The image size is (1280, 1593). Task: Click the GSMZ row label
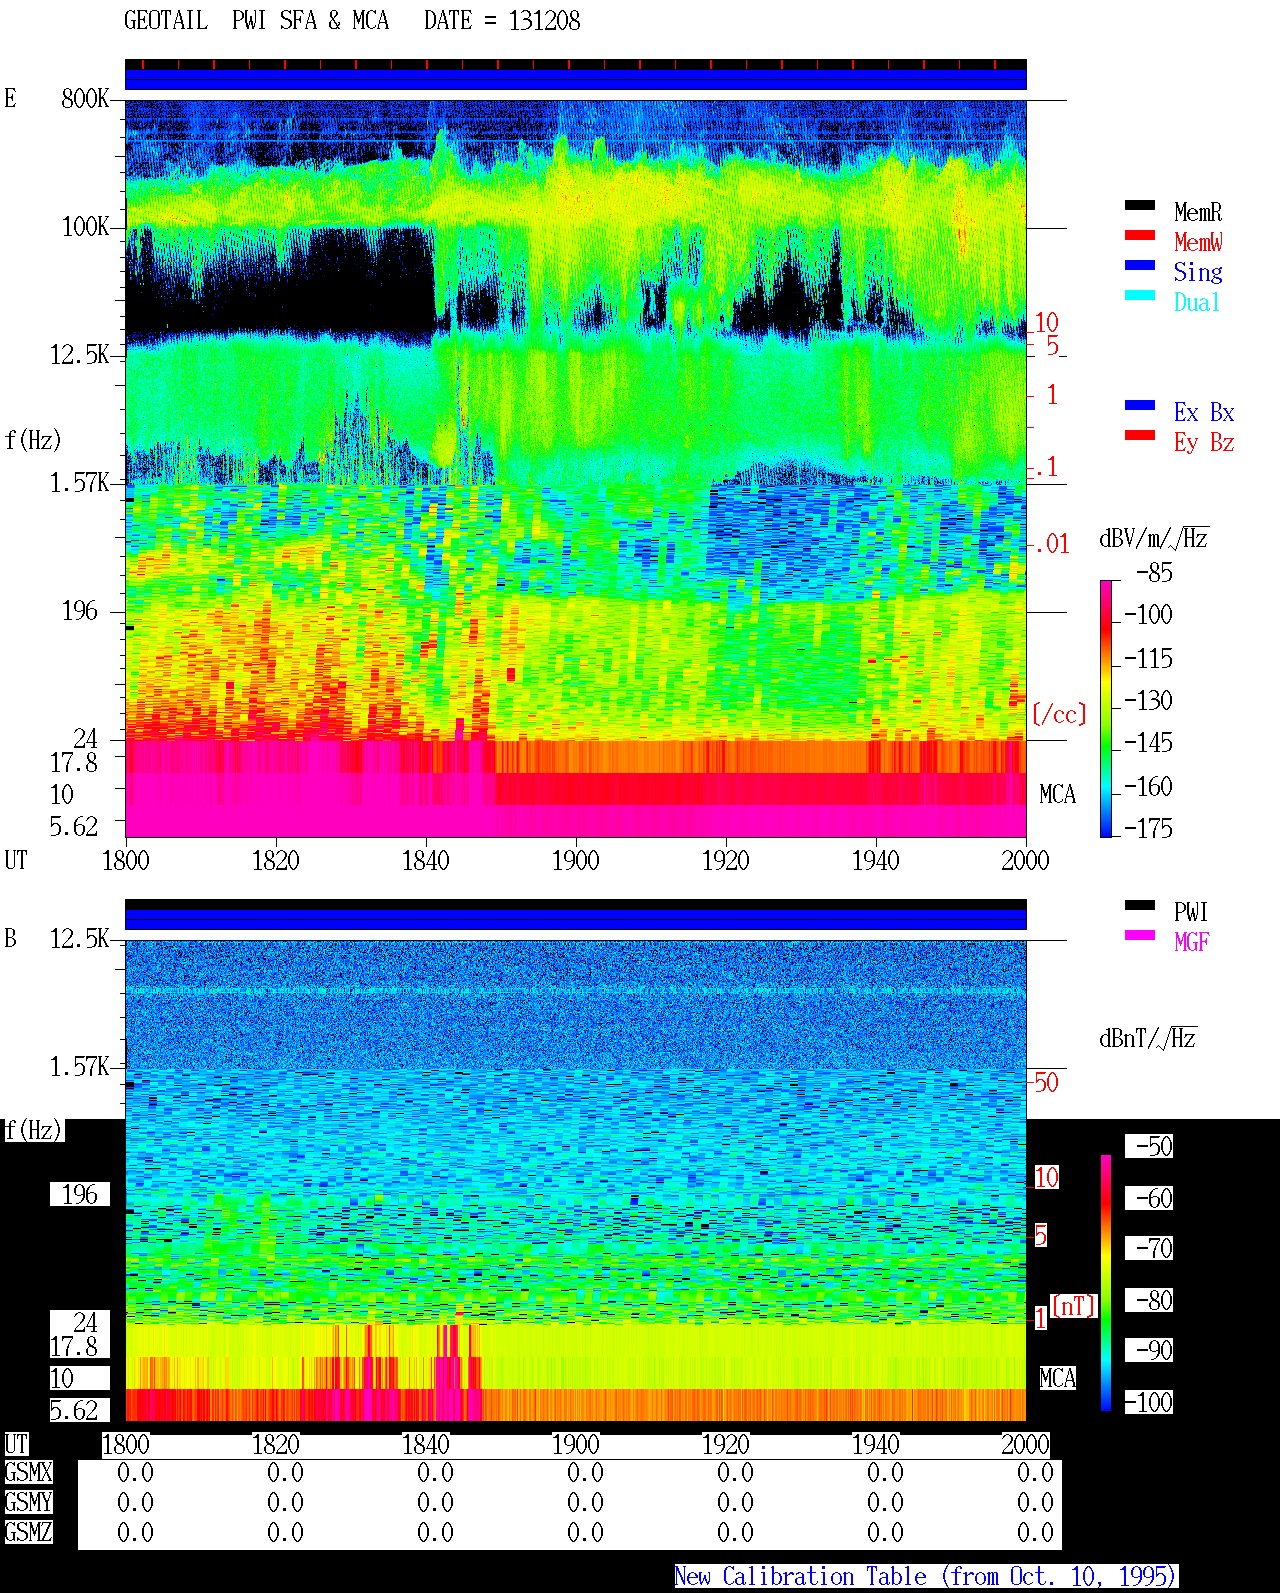click(28, 1533)
